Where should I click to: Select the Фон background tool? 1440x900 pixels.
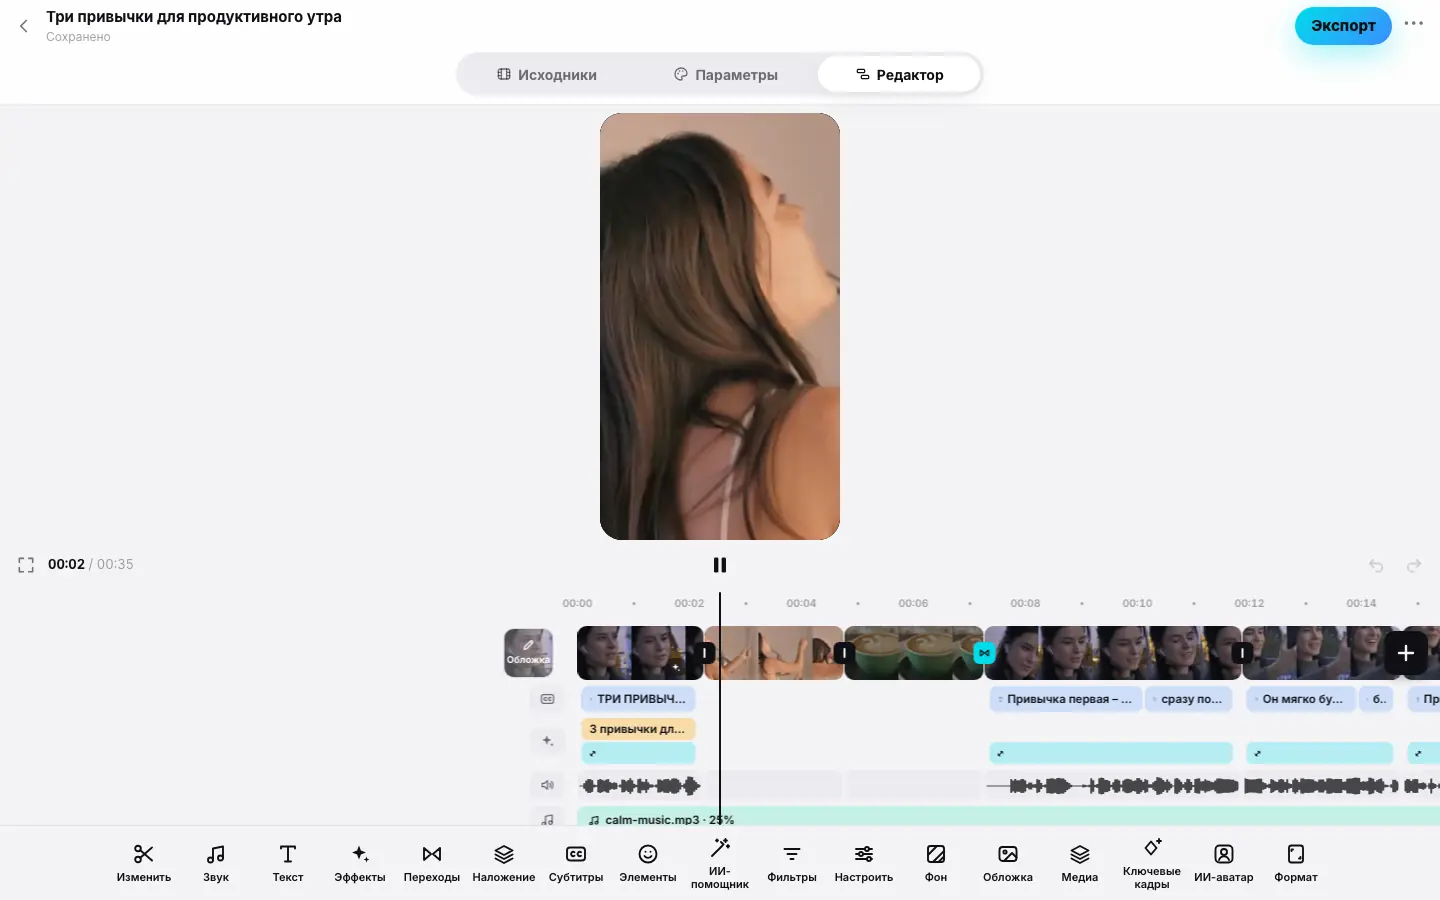pyautogui.click(x=936, y=864)
